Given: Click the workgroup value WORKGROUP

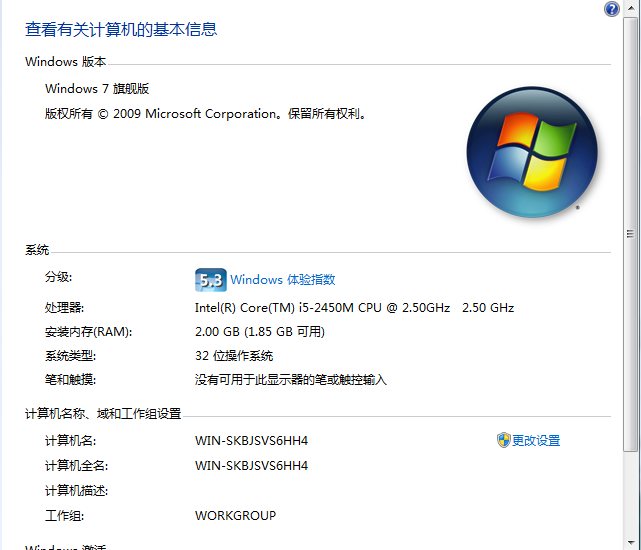Looking at the screenshot, I should coord(235,516).
